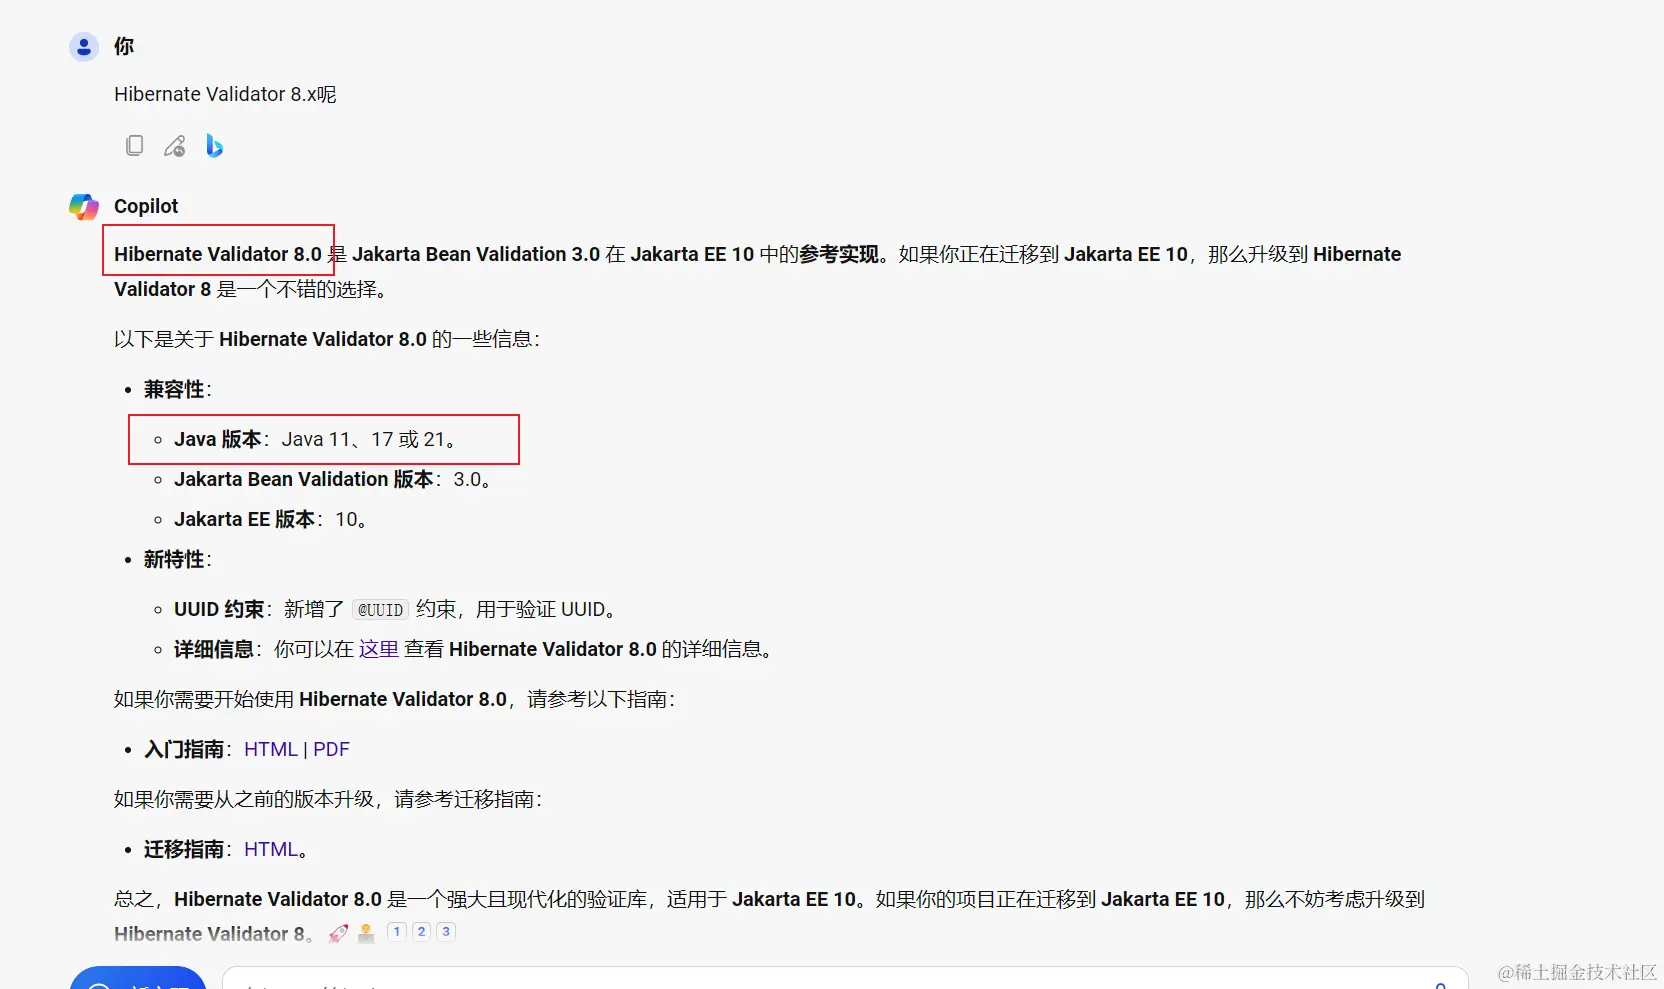The width and height of the screenshot is (1664, 989).
Task: Open the PDF getting-started guide link
Action: point(331,749)
